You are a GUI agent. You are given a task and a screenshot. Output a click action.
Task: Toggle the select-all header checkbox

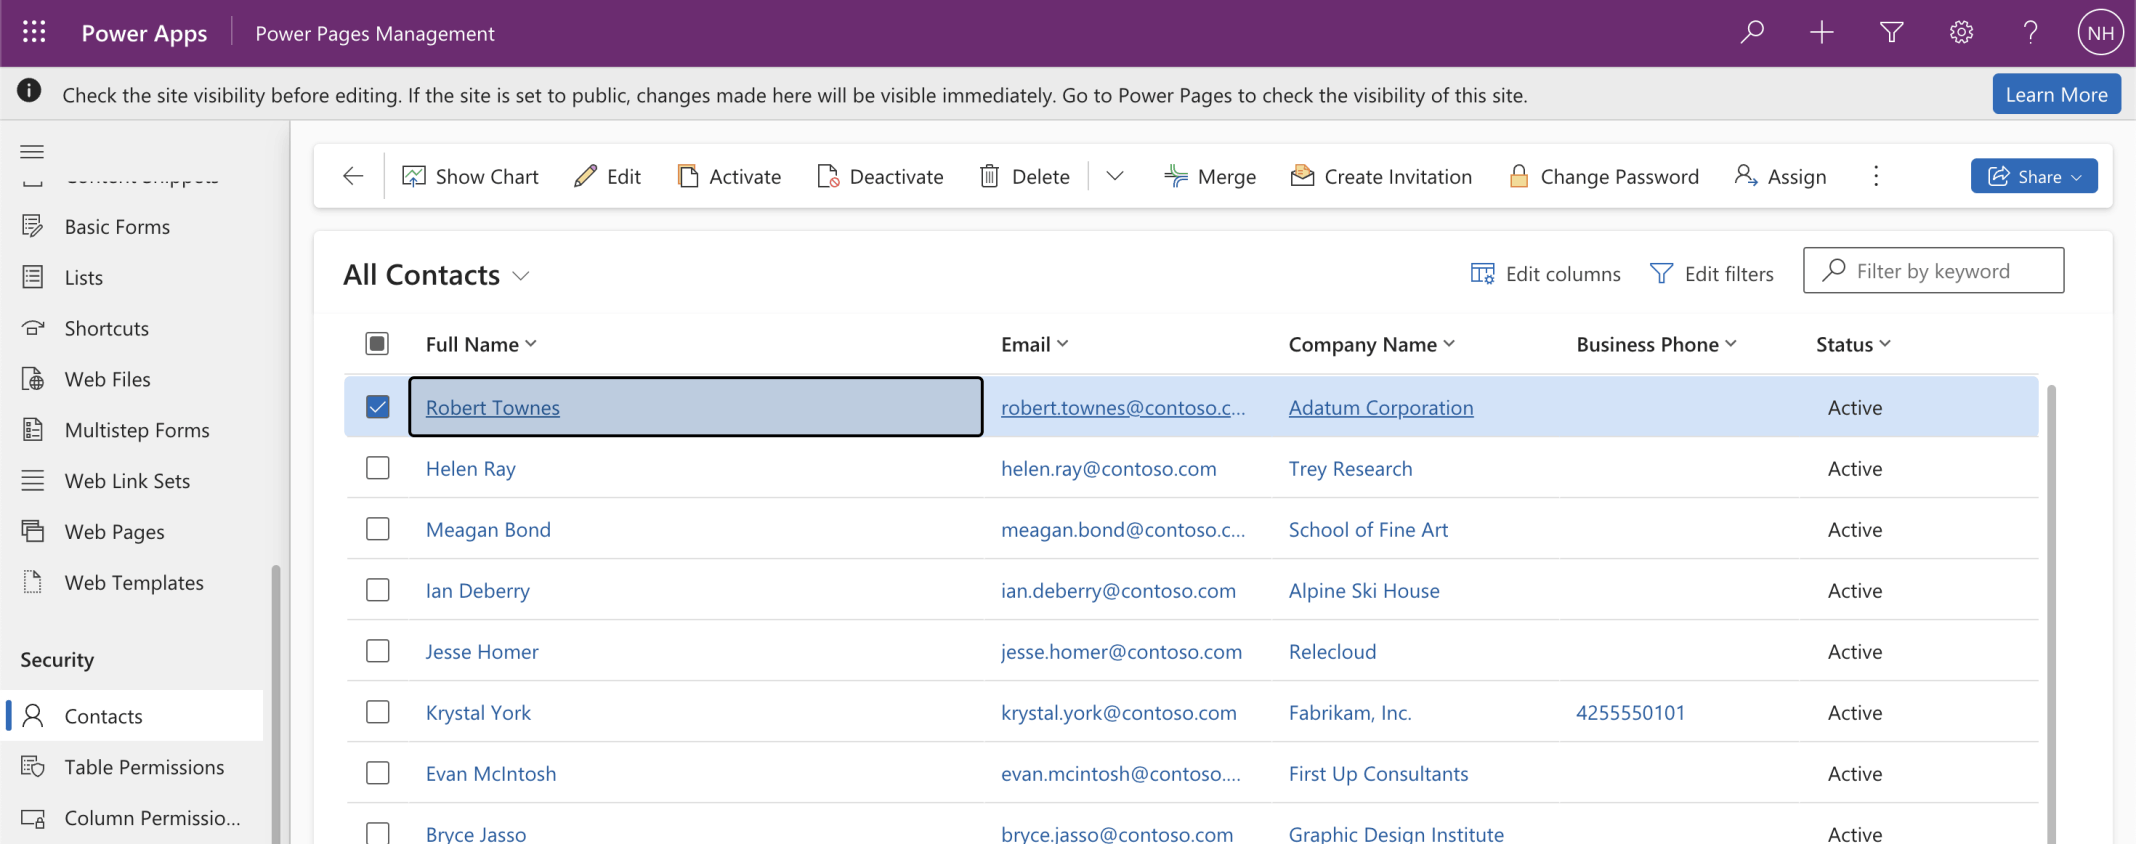click(x=377, y=344)
